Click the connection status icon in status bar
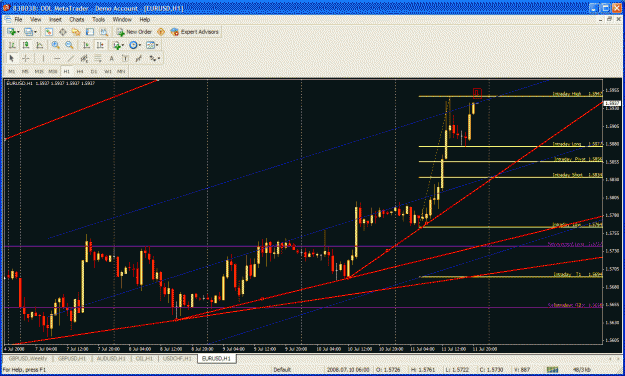Screen dimensions: 625x376 coord(552,370)
